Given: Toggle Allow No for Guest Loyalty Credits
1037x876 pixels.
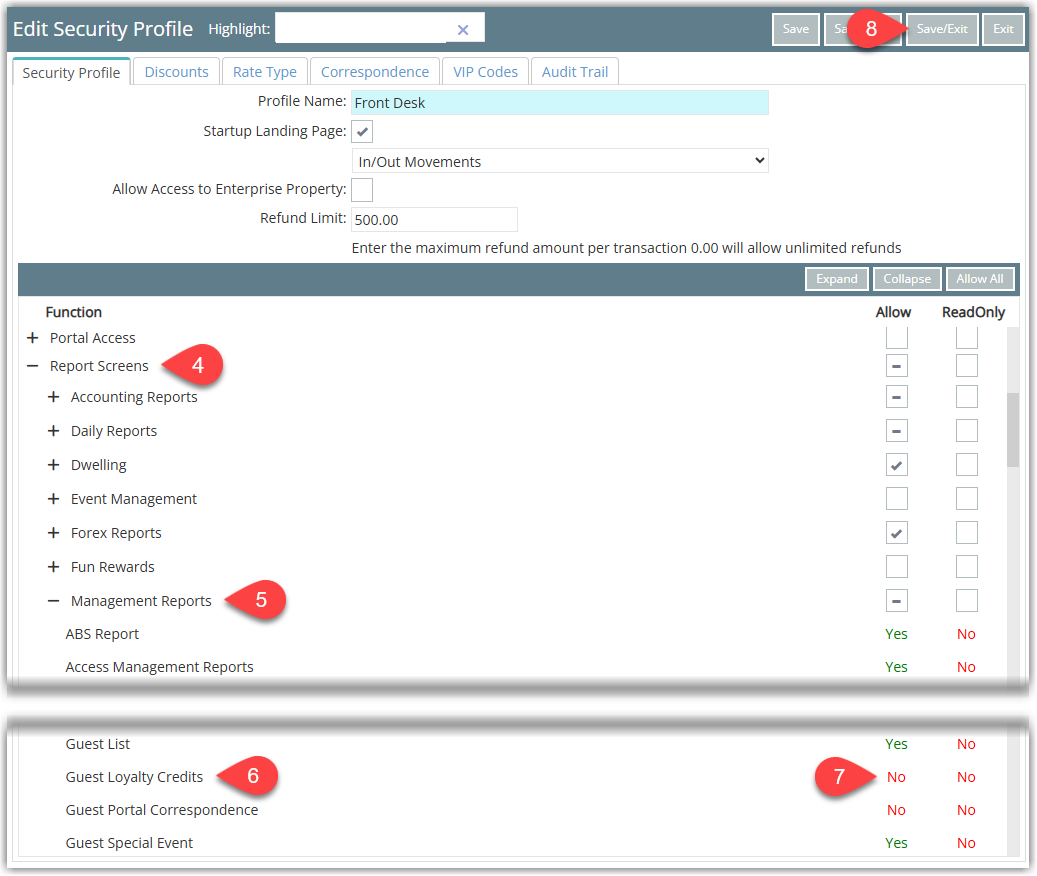Looking at the screenshot, I should click(896, 777).
